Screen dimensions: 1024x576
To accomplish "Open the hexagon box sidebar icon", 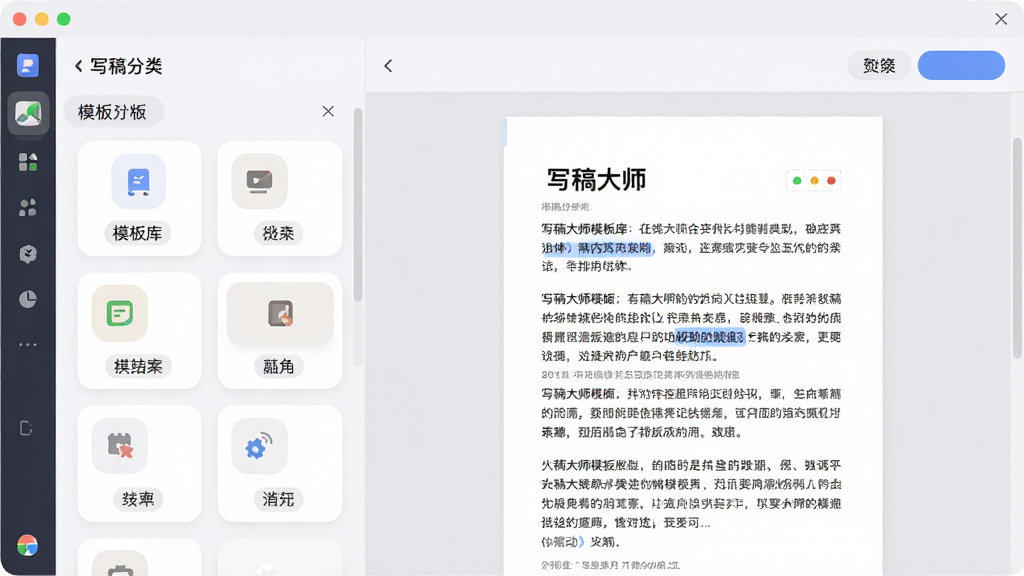I will coord(27,253).
